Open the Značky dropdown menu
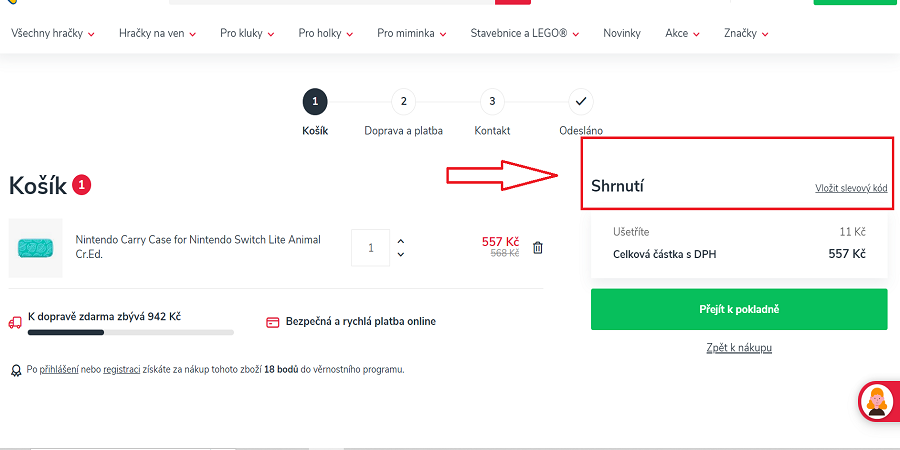Image resolution: width=900 pixels, height=450 pixels. point(746,33)
